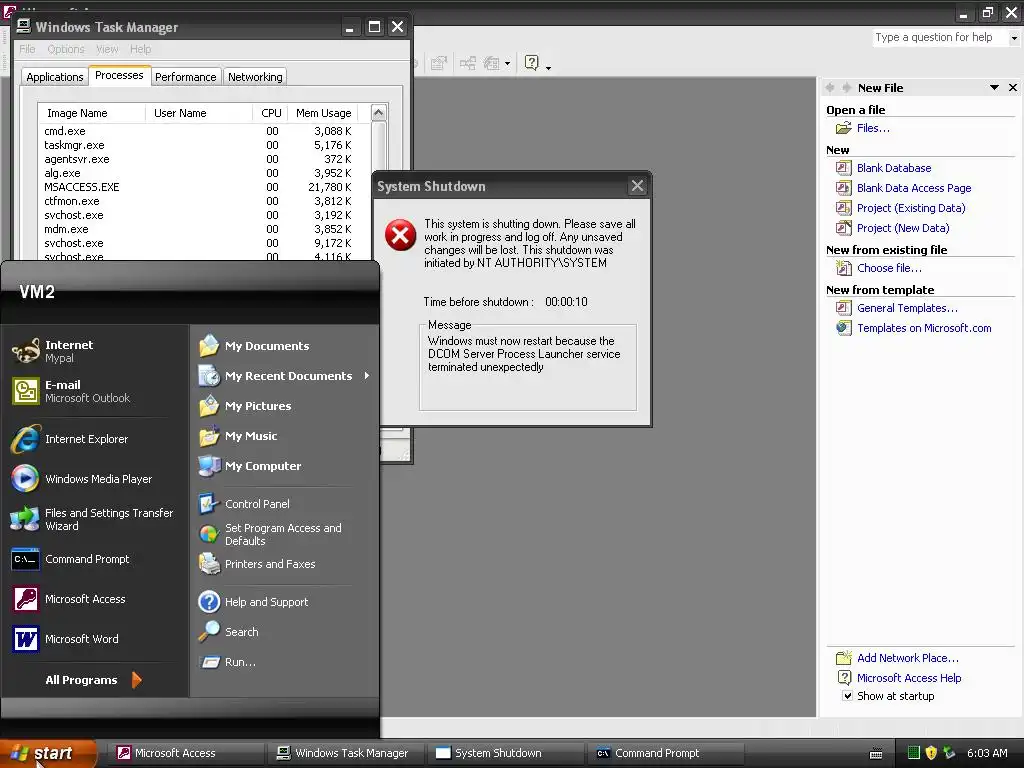
Task: Click Project (New Data) link
Action: (903, 228)
